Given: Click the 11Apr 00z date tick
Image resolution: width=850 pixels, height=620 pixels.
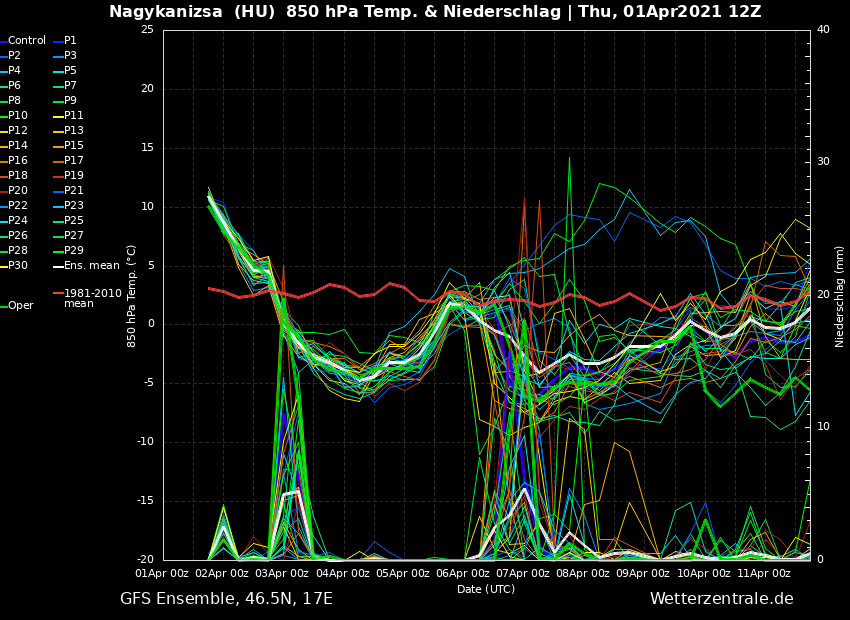Looking at the screenshot, I should coord(764,574).
